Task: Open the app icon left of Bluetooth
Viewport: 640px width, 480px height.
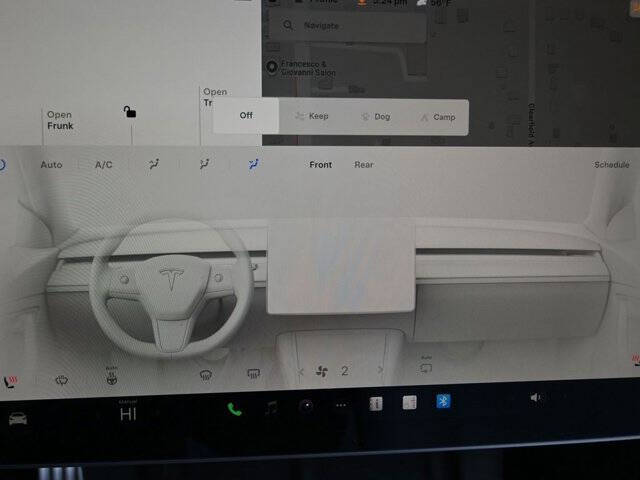Action: (x=409, y=402)
